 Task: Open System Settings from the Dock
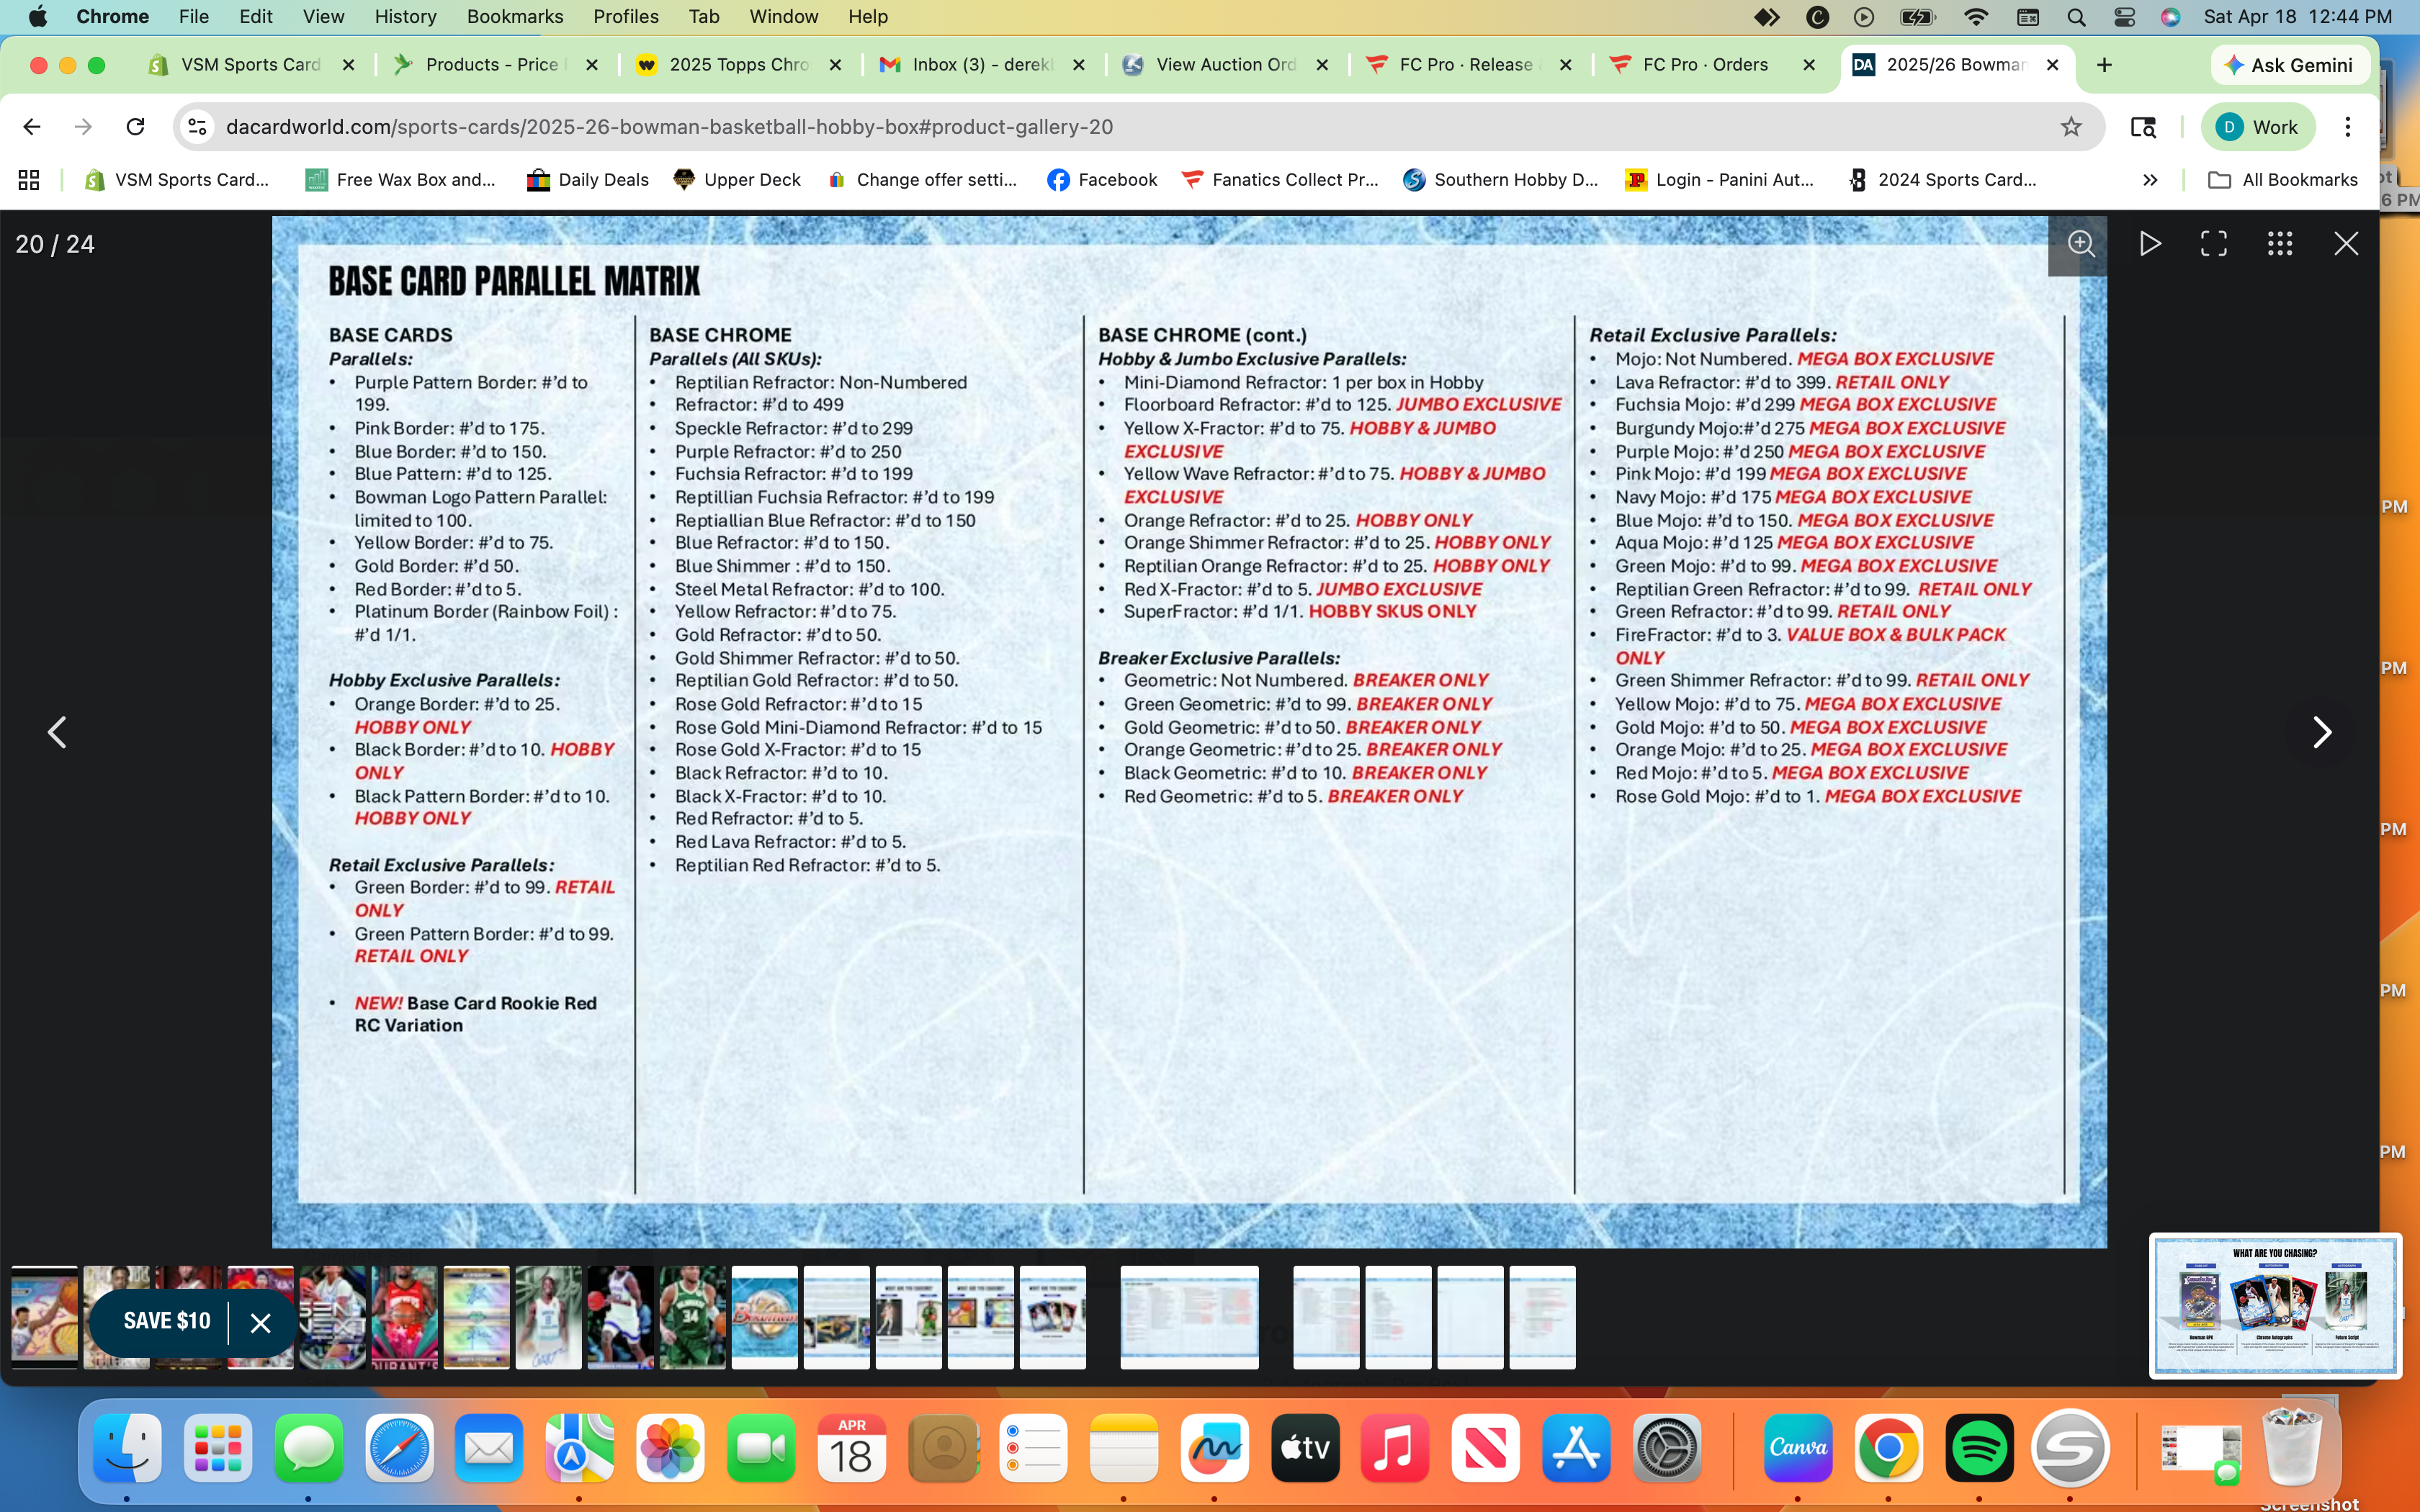coord(1667,1448)
